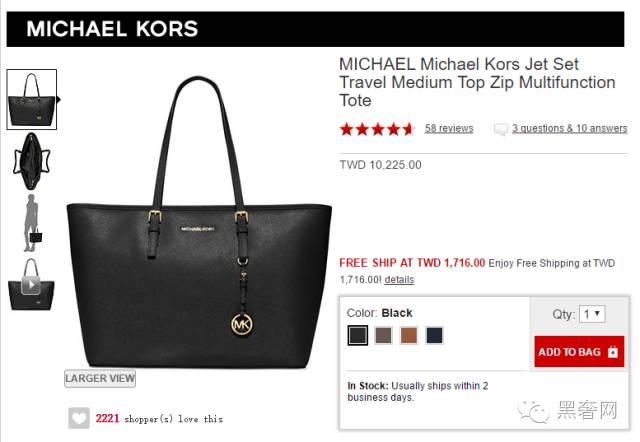Play the product video thumbnail
Screen dimensions: 640x442
tap(31, 284)
